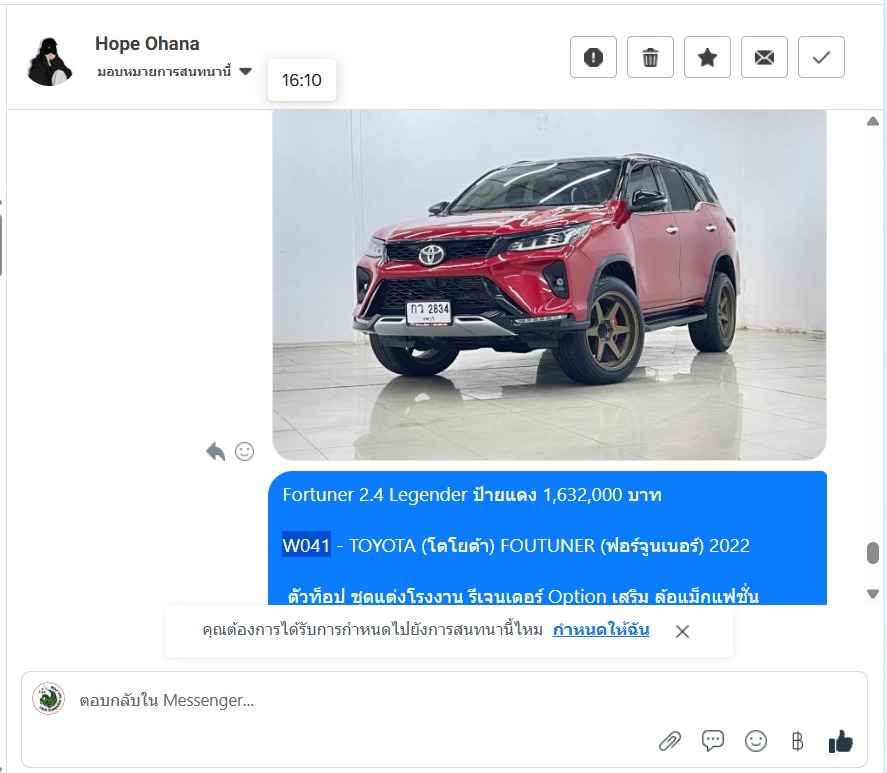The image size is (887, 773).
Task: Click the assign-to-me link in banner
Action: click(x=601, y=630)
